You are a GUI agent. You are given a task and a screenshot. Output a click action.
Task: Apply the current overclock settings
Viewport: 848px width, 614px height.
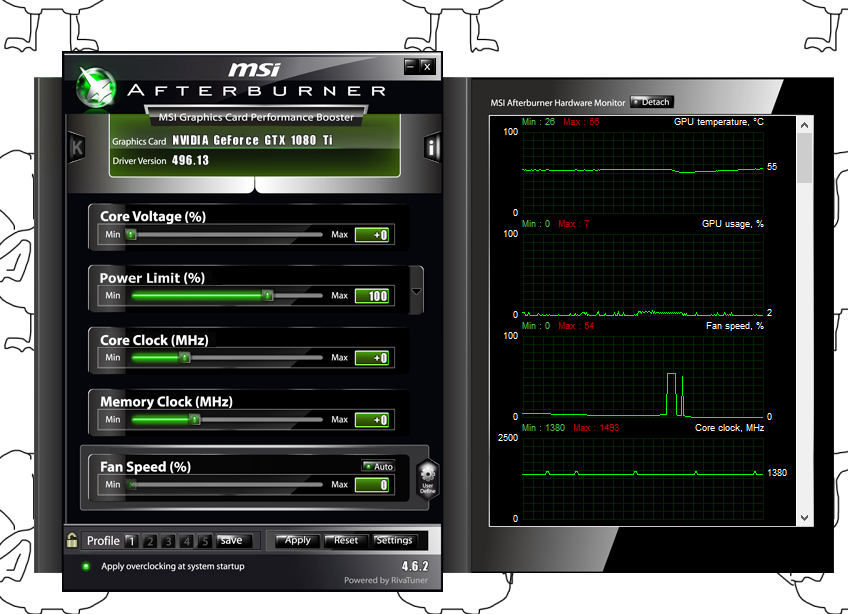pyautogui.click(x=296, y=540)
